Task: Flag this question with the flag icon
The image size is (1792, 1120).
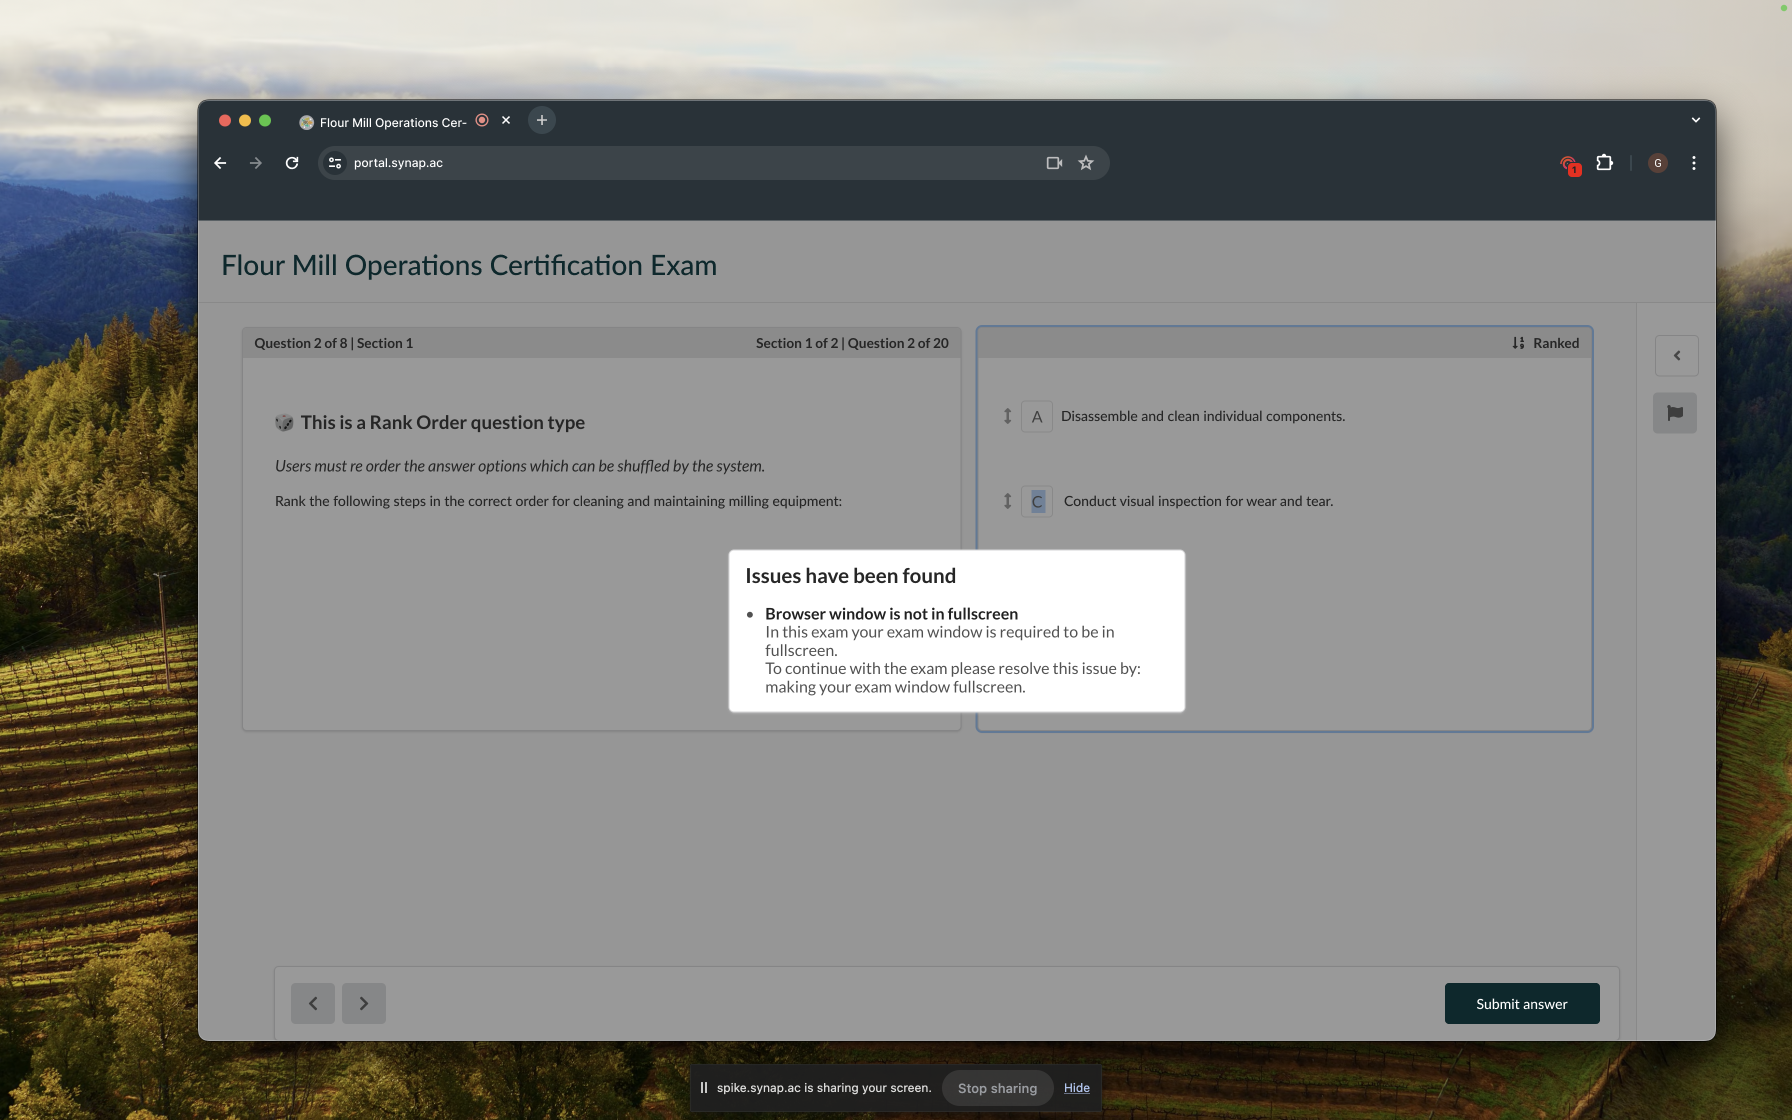Action: coord(1675,413)
